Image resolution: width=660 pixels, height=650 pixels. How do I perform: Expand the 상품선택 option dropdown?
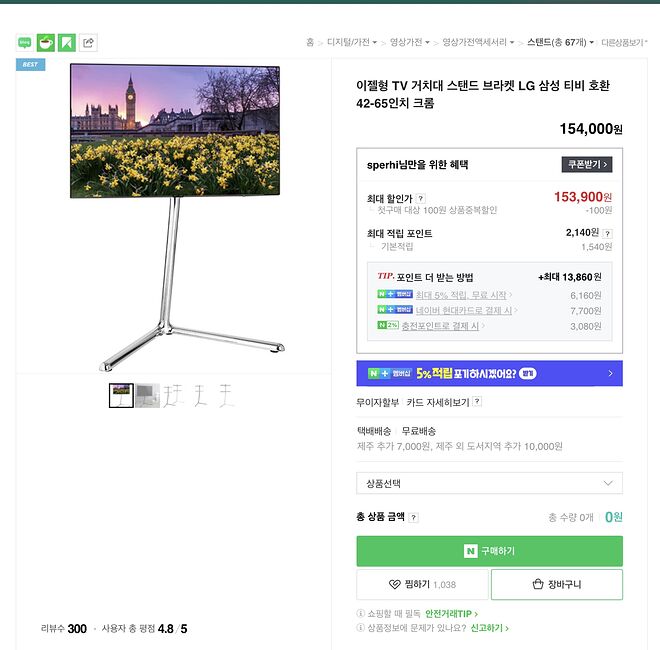tap(489, 483)
